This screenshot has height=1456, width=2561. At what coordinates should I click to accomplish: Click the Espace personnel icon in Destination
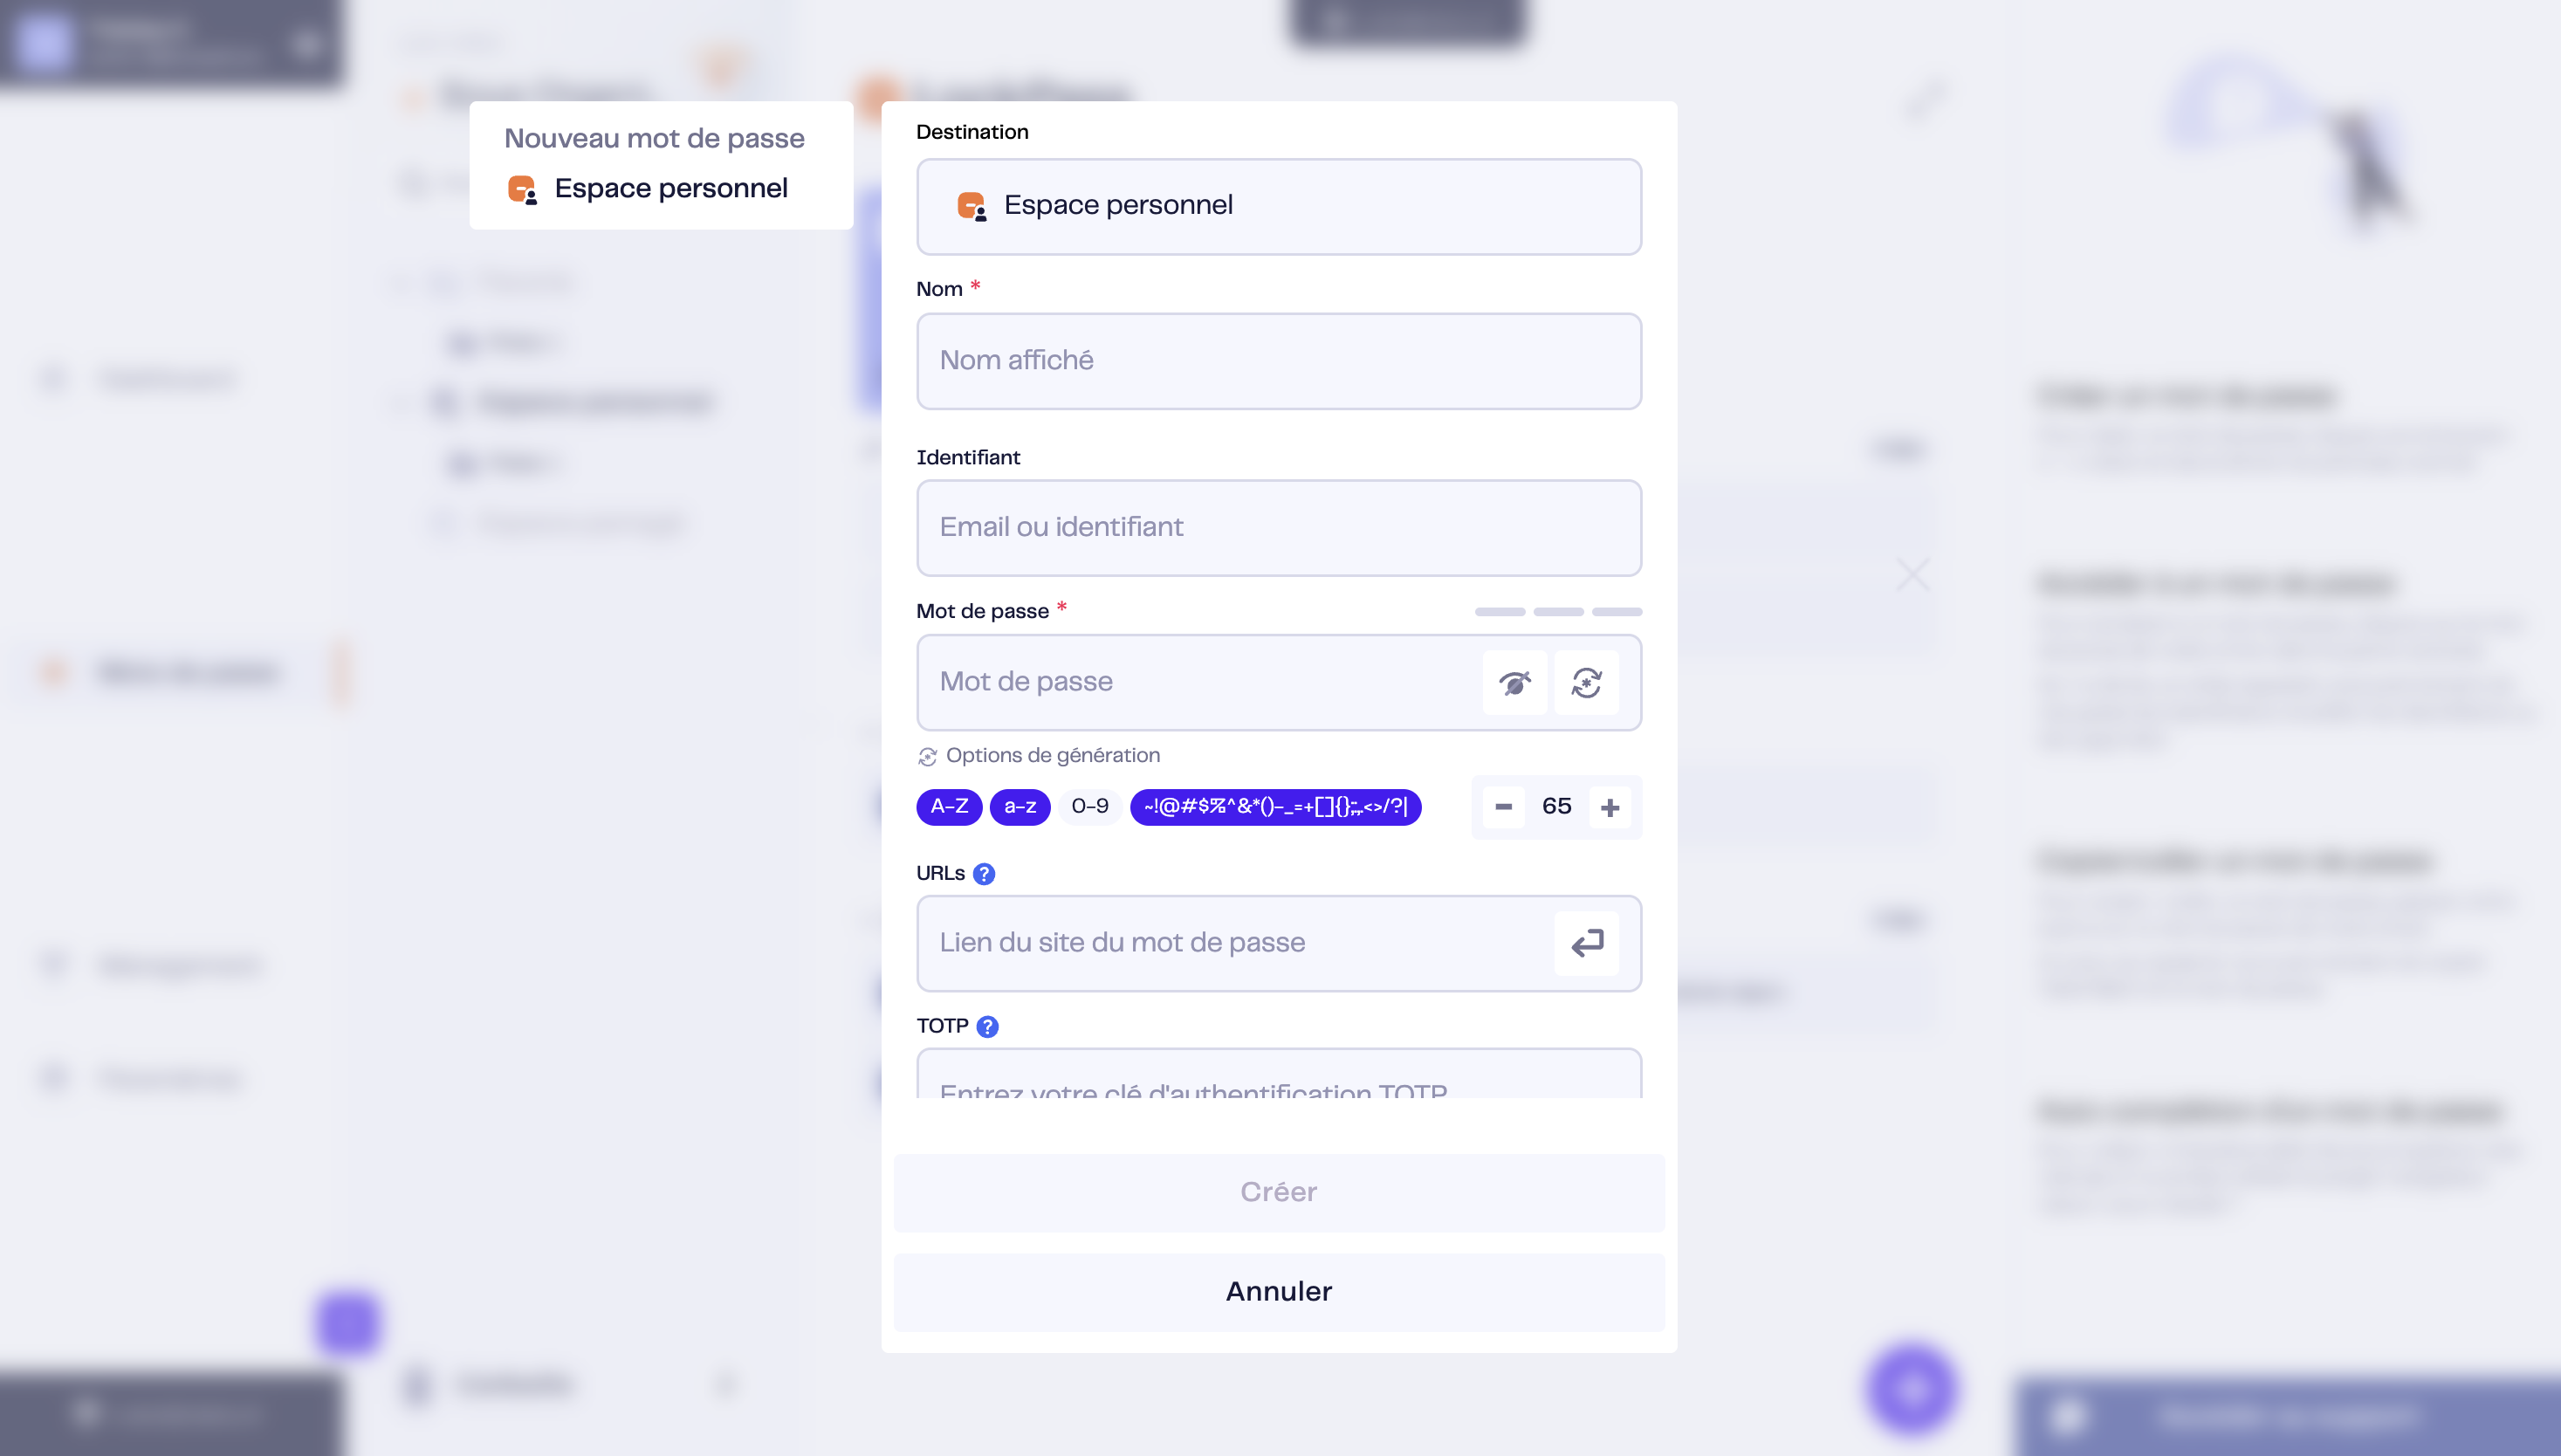[x=971, y=206]
